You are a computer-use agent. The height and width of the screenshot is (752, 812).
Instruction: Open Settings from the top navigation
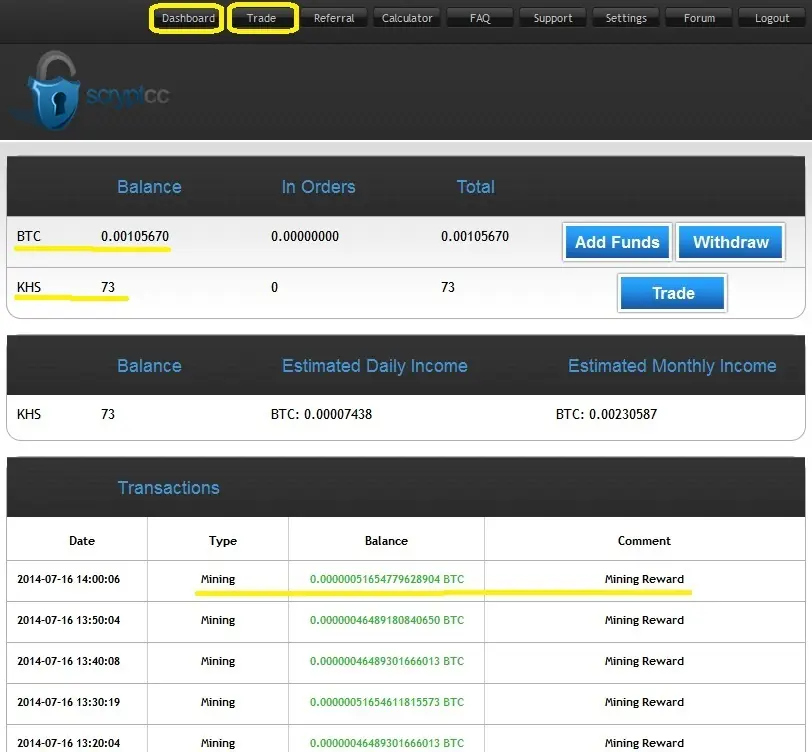pyautogui.click(x=626, y=18)
